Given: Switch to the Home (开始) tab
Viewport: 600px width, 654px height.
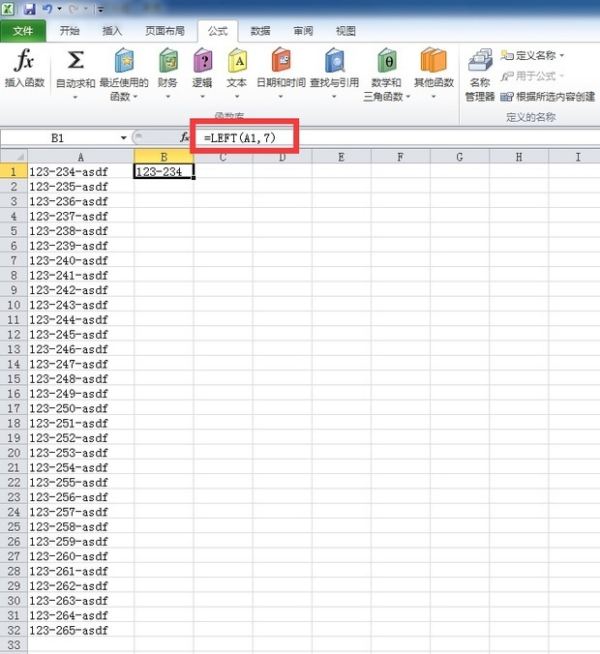Looking at the screenshot, I should point(70,31).
